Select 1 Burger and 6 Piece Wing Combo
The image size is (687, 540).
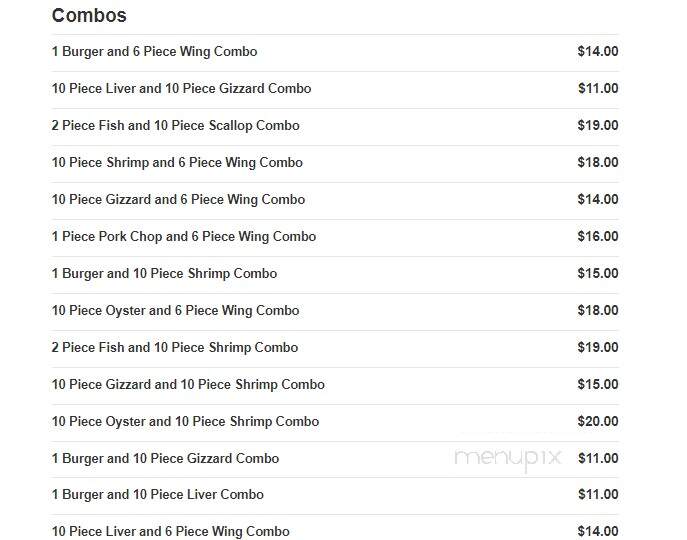[x=335, y=52]
